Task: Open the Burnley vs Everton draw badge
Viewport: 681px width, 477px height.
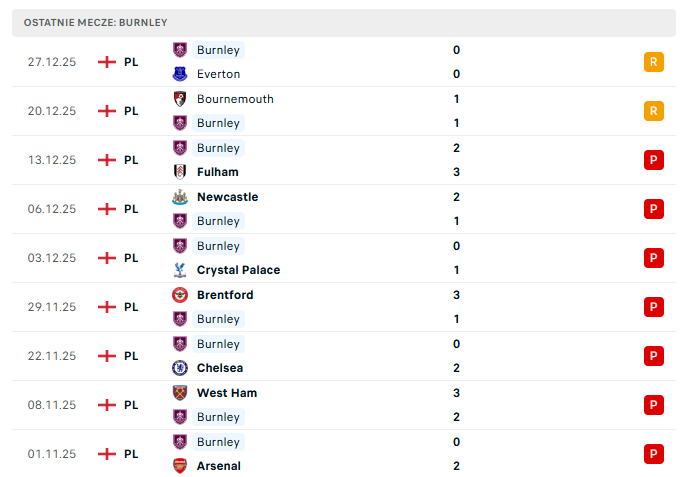Action: [x=653, y=62]
